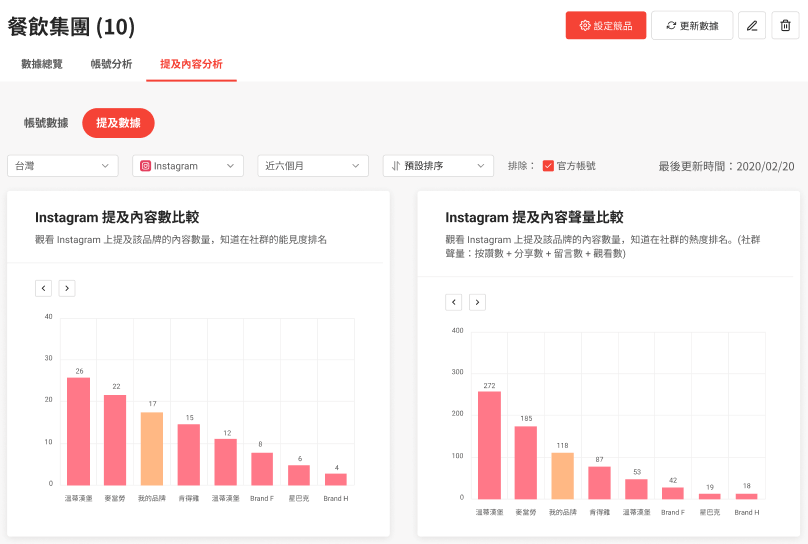The image size is (808, 544).
Task: Open the 預設排序 sorting dropdown
Action: [x=439, y=166]
